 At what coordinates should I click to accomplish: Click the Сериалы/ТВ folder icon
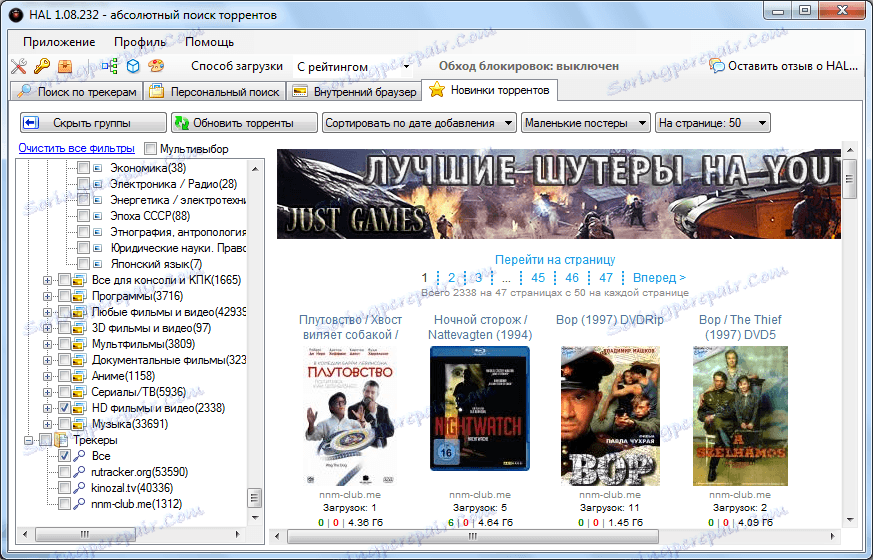(x=79, y=392)
